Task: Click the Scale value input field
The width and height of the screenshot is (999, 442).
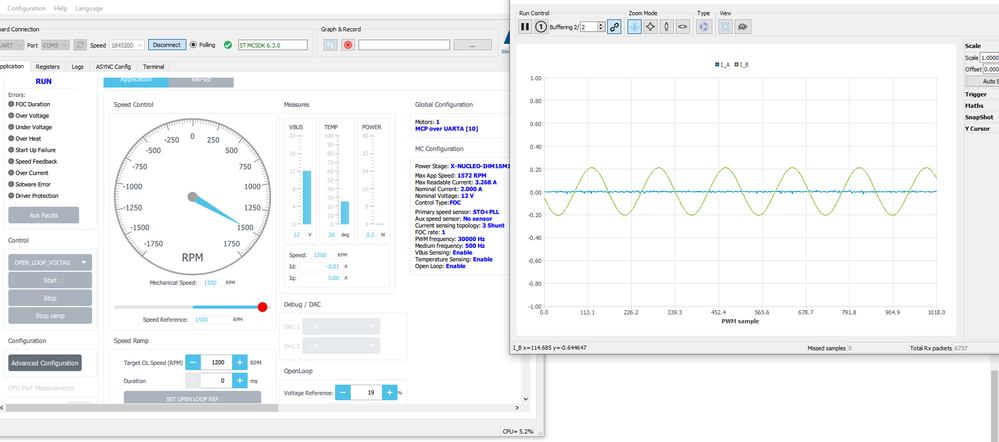Action: point(991,57)
